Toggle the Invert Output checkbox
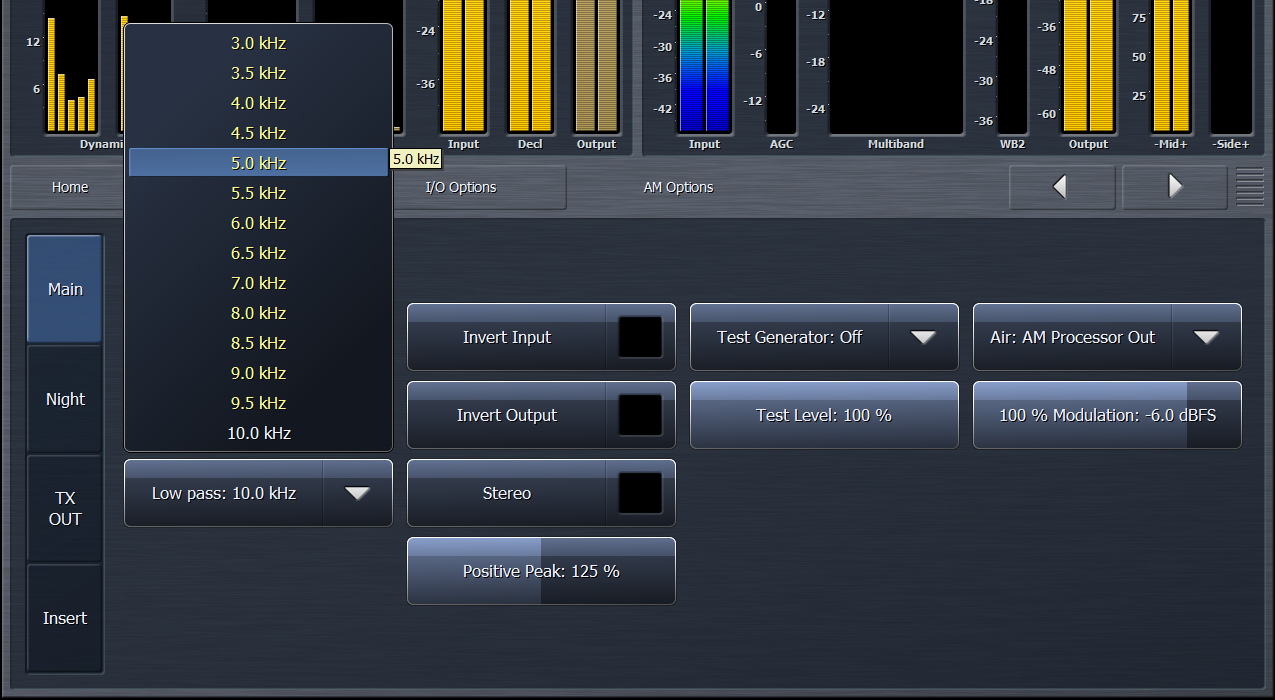The width and height of the screenshot is (1275, 700). tap(640, 415)
